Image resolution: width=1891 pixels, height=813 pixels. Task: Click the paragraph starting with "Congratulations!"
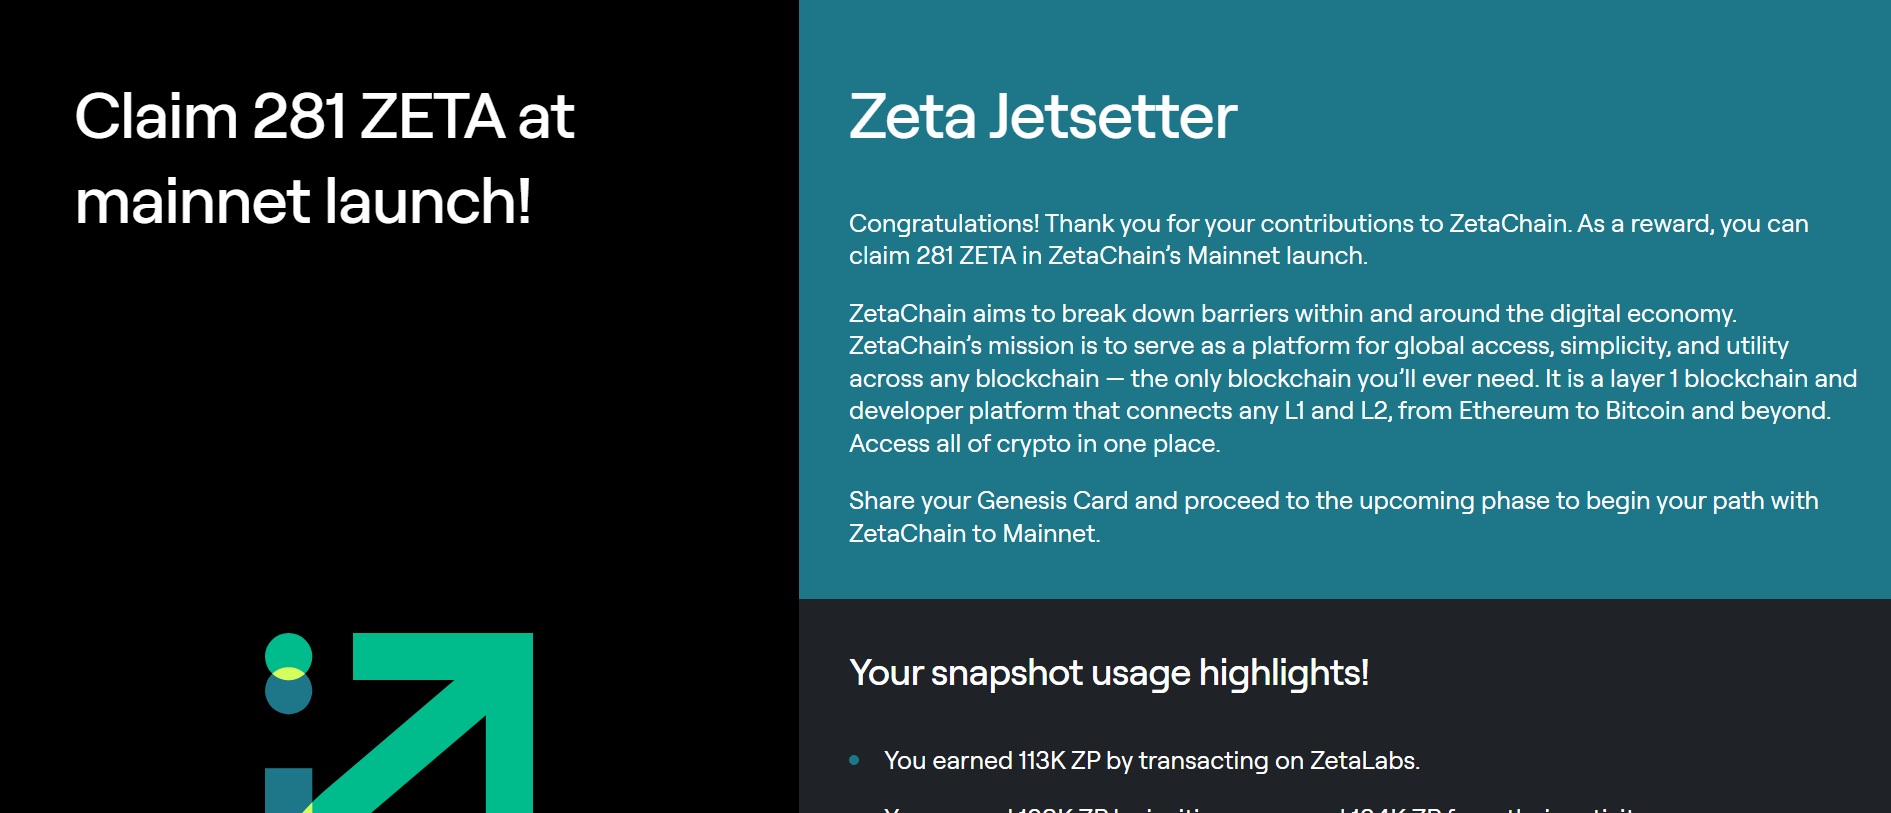1328,239
